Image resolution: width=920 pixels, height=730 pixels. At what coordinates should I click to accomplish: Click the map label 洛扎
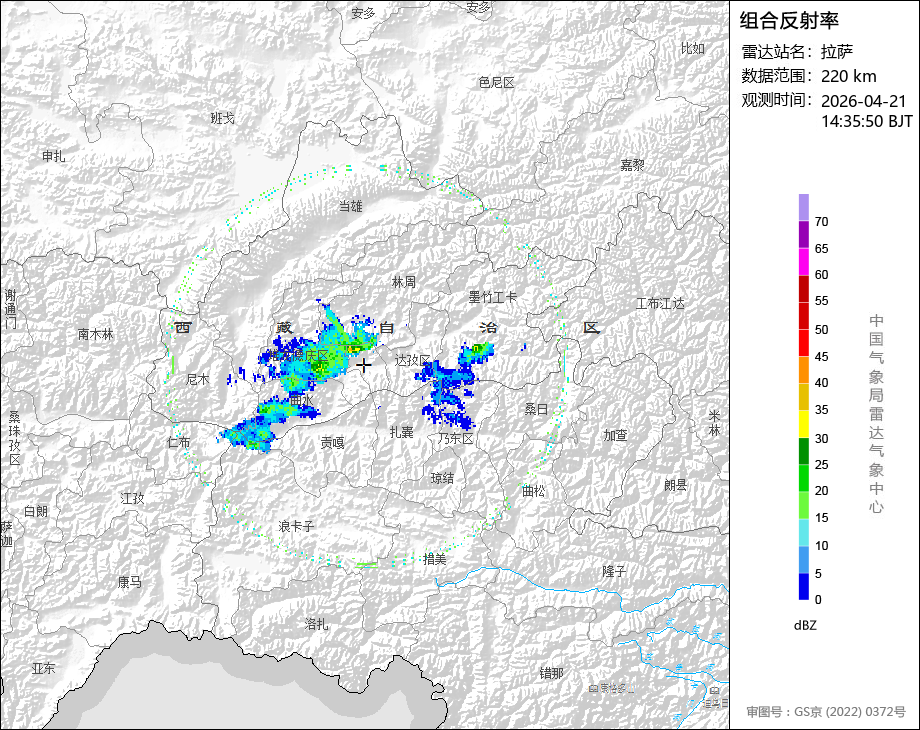click(316, 624)
